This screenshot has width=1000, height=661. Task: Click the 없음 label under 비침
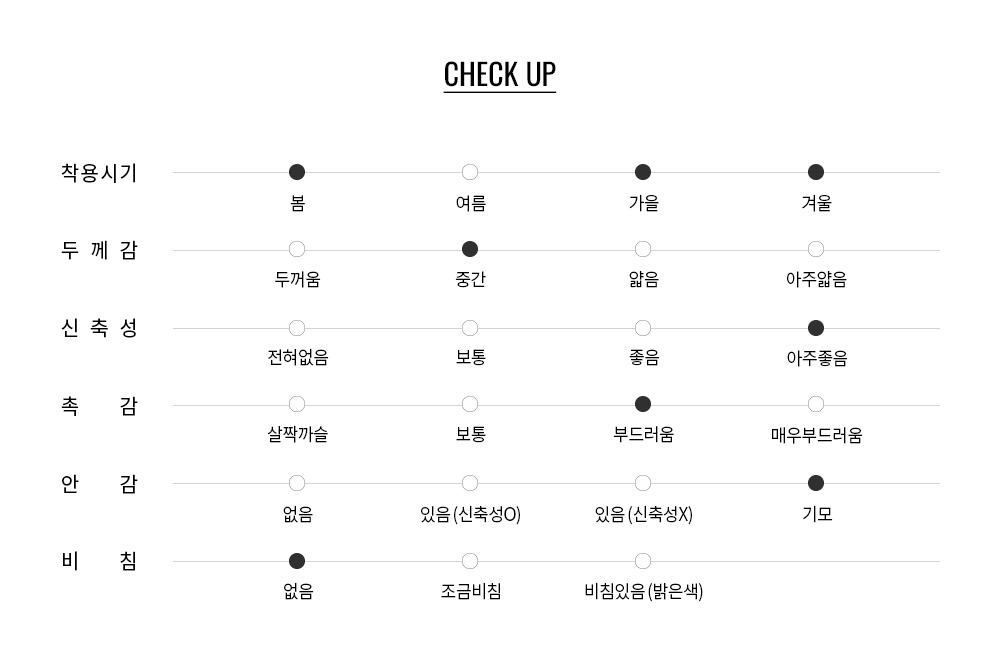pos(298,591)
